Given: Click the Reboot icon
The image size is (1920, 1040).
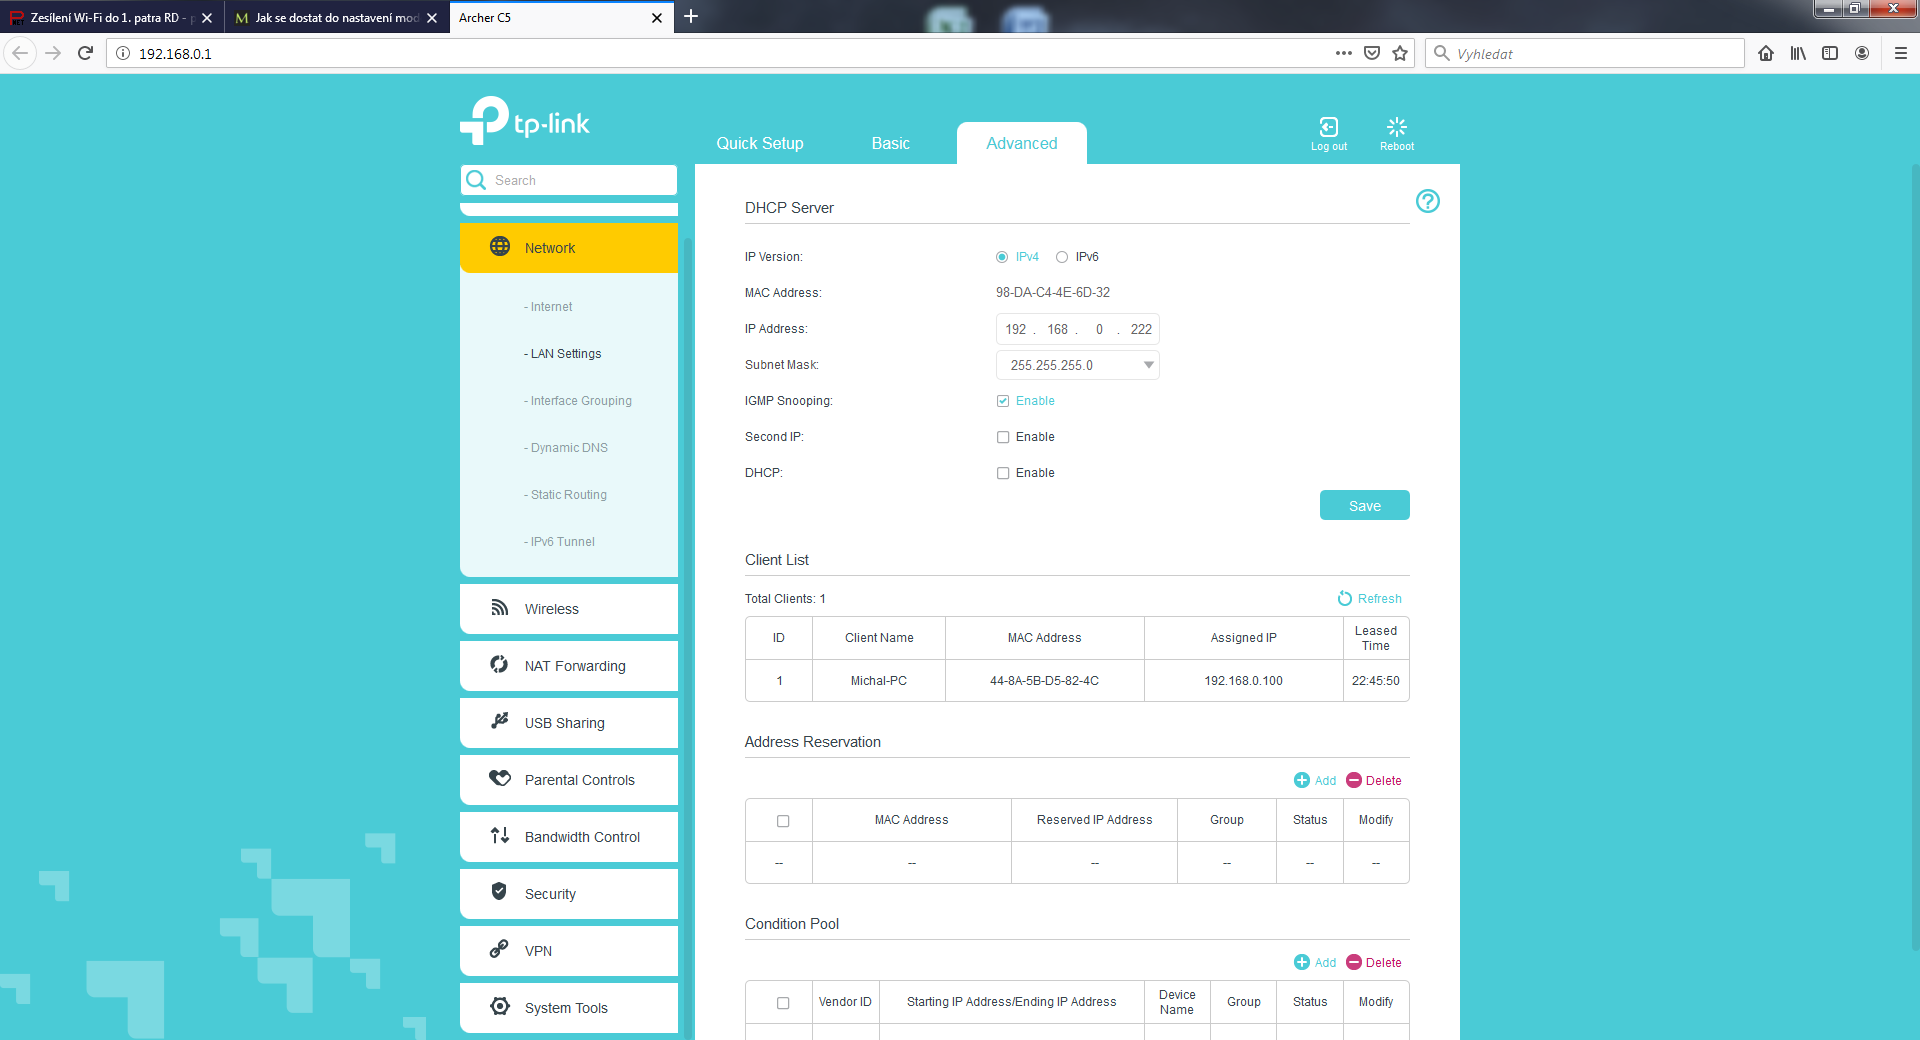Looking at the screenshot, I should tap(1397, 127).
